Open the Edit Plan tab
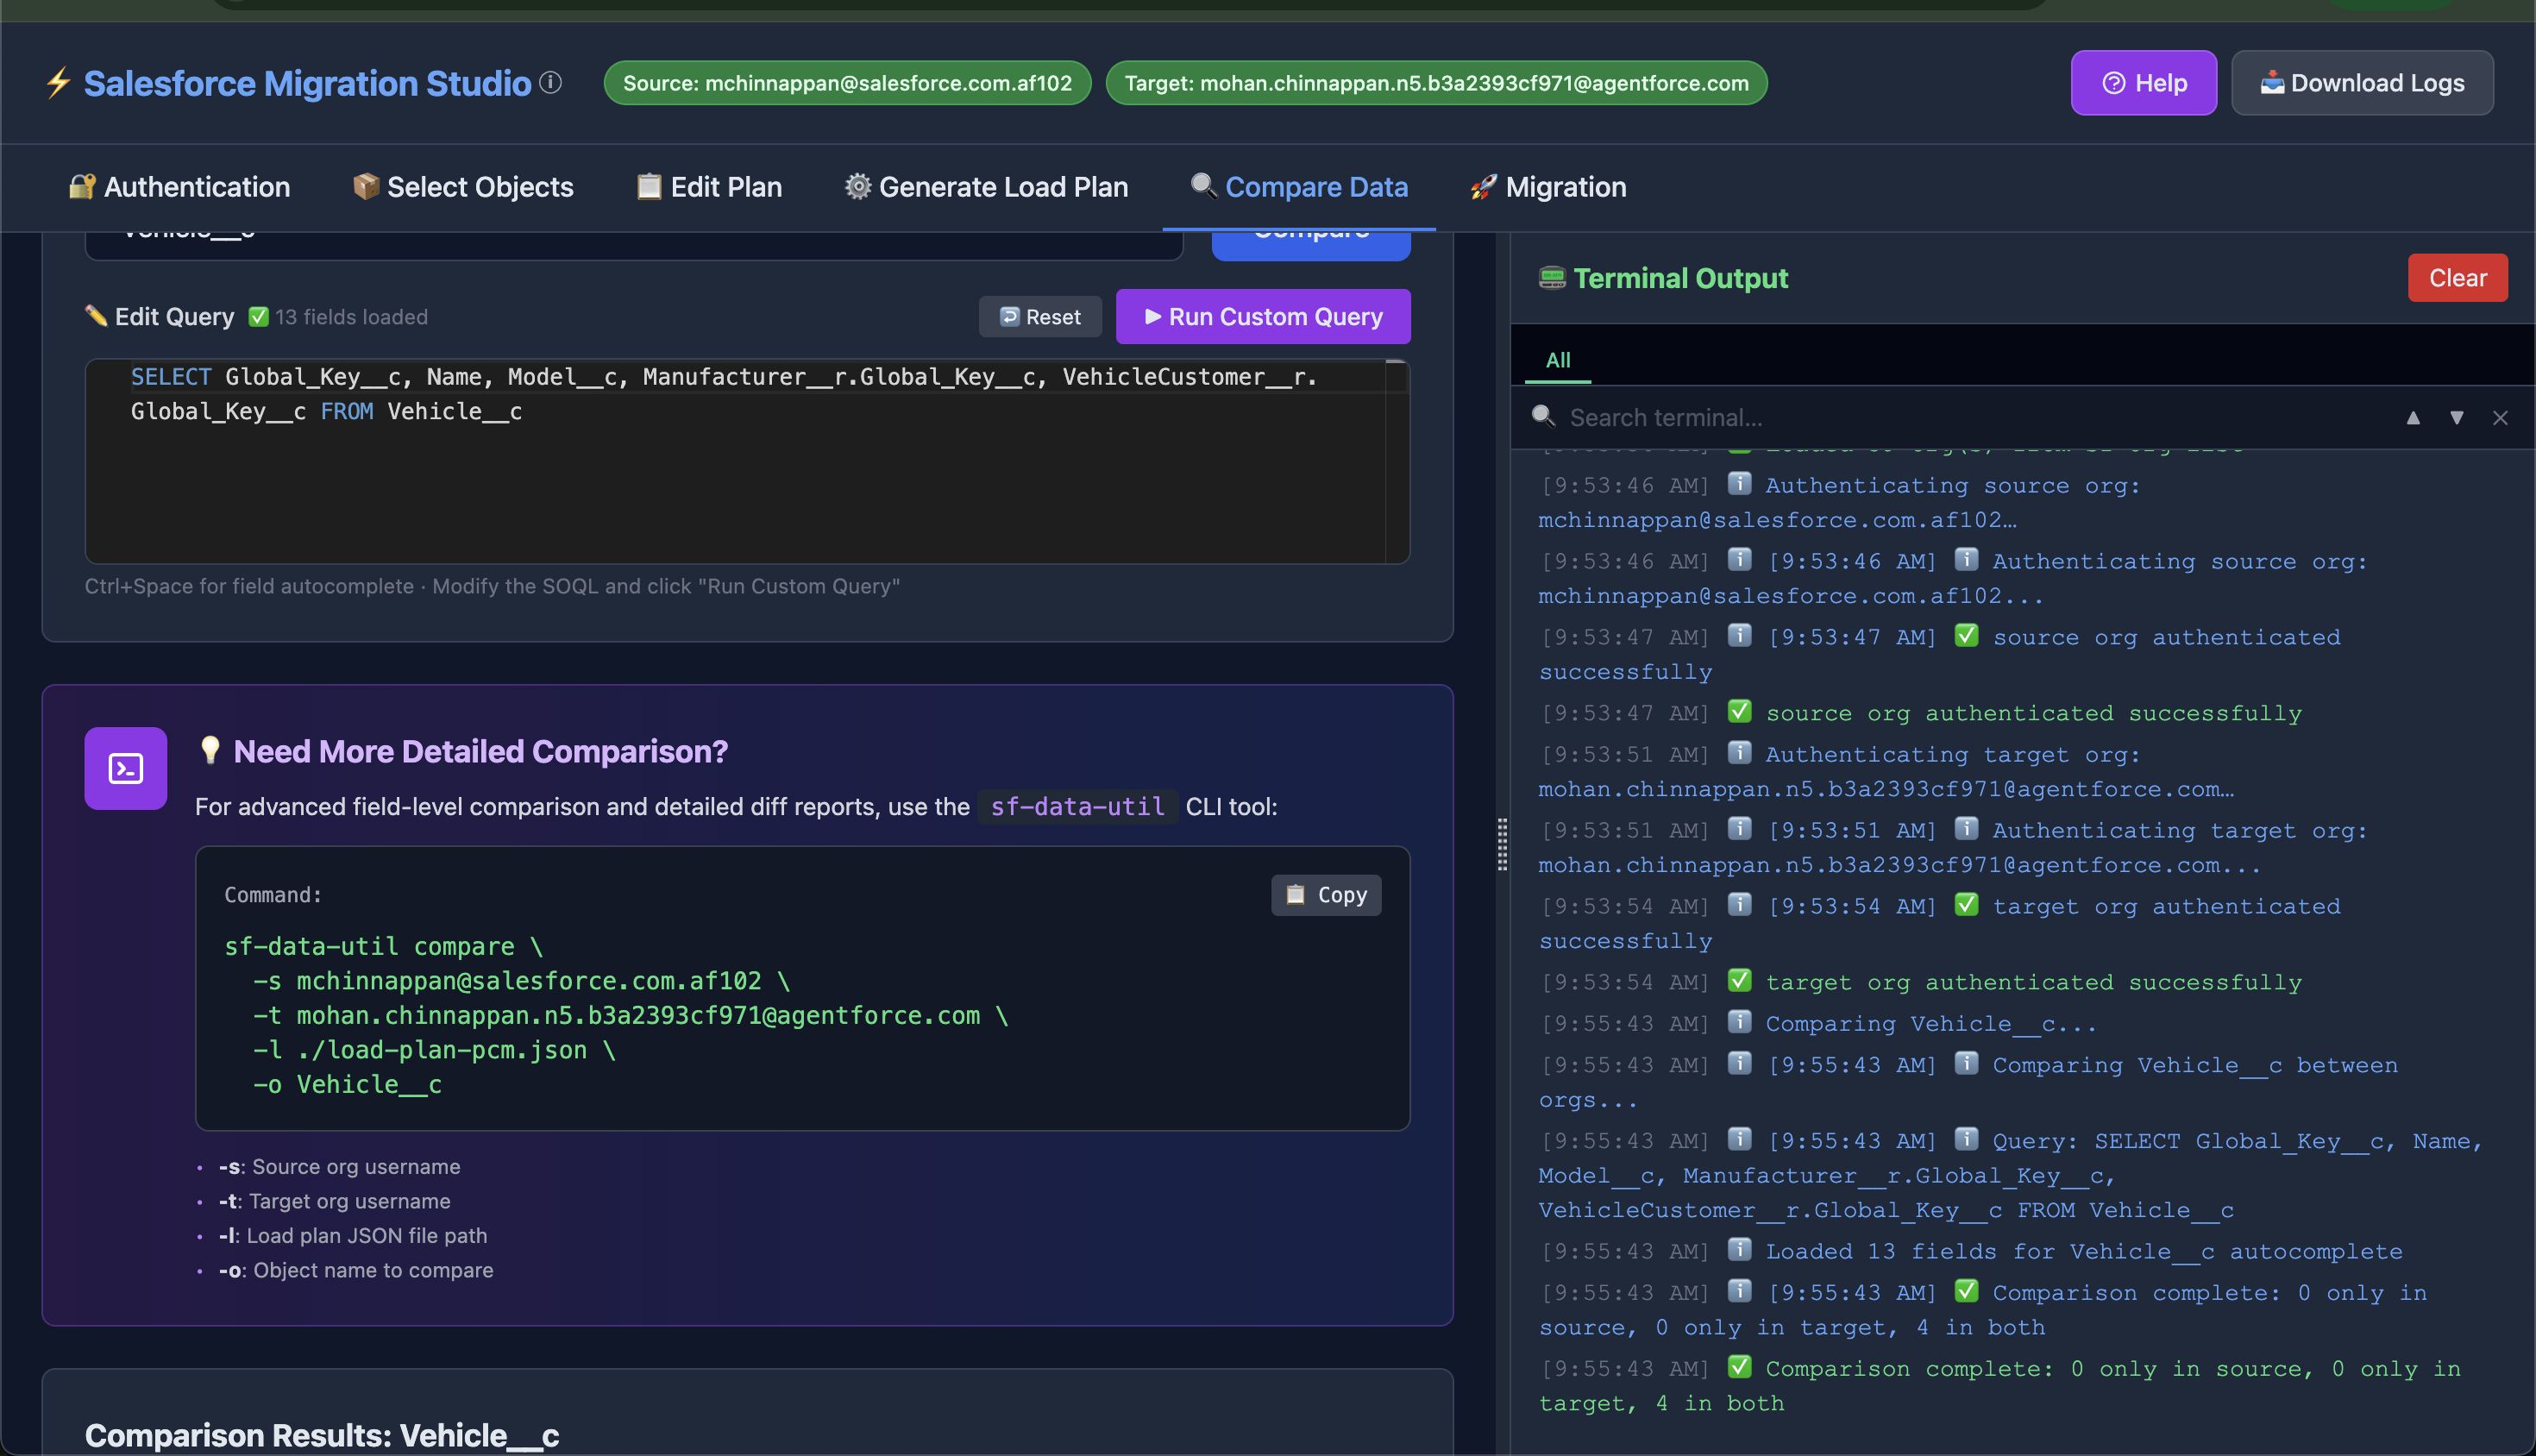This screenshot has width=2536, height=1456. (x=709, y=187)
